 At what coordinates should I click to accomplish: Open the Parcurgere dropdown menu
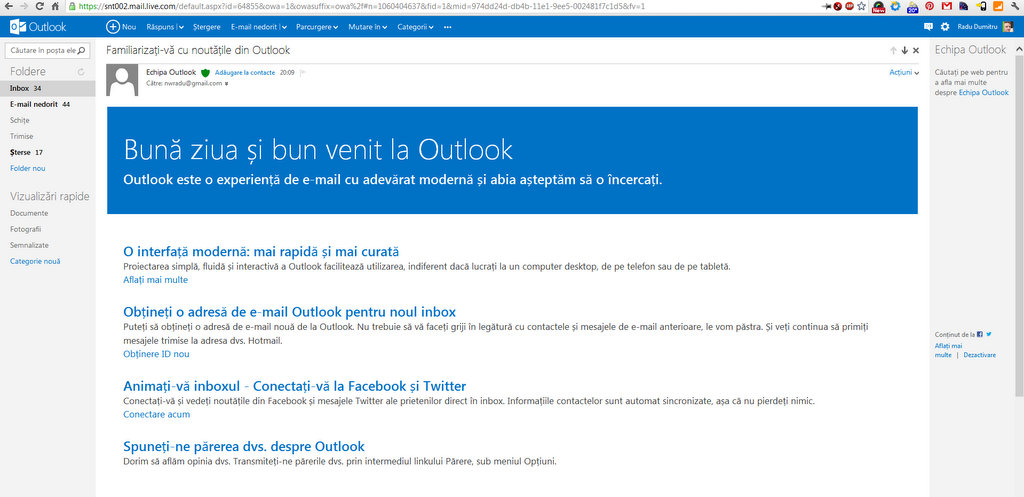point(317,27)
